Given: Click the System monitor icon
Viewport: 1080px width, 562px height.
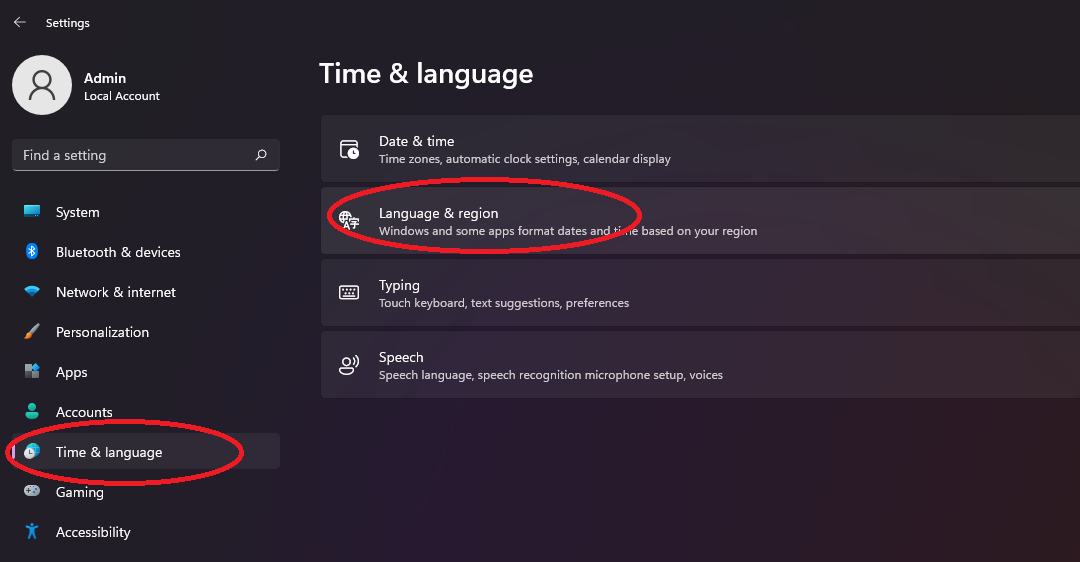Looking at the screenshot, I should click(x=32, y=211).
